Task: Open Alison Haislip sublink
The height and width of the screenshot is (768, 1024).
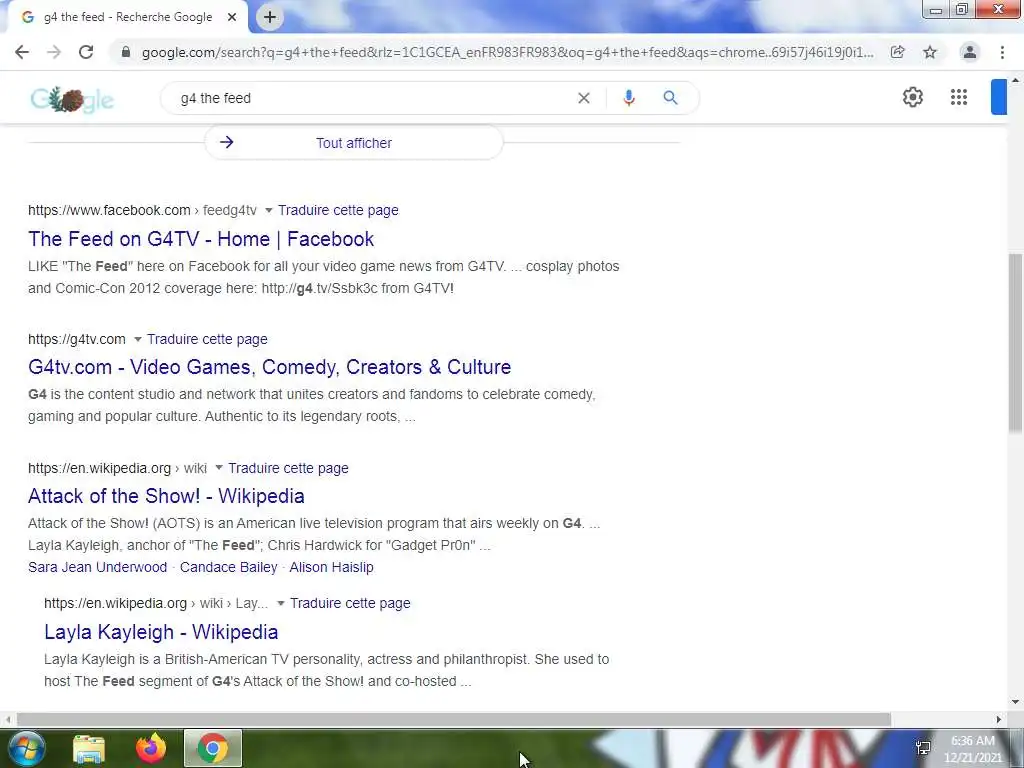Action: [x=331, y=568]
